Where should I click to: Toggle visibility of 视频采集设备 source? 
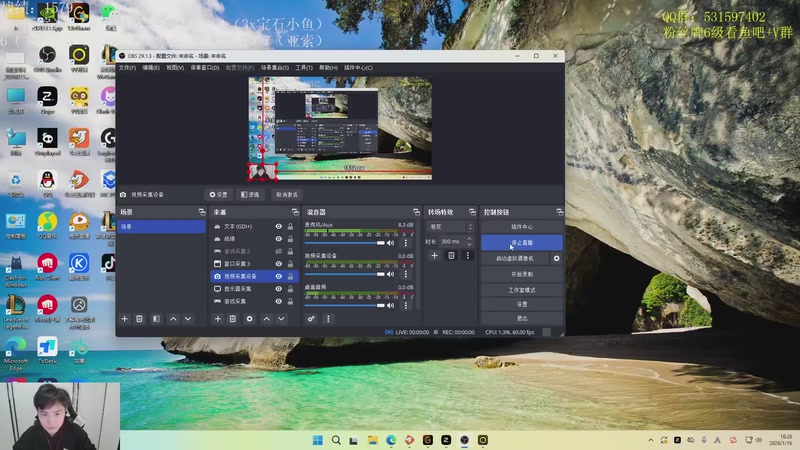point(279,276)
